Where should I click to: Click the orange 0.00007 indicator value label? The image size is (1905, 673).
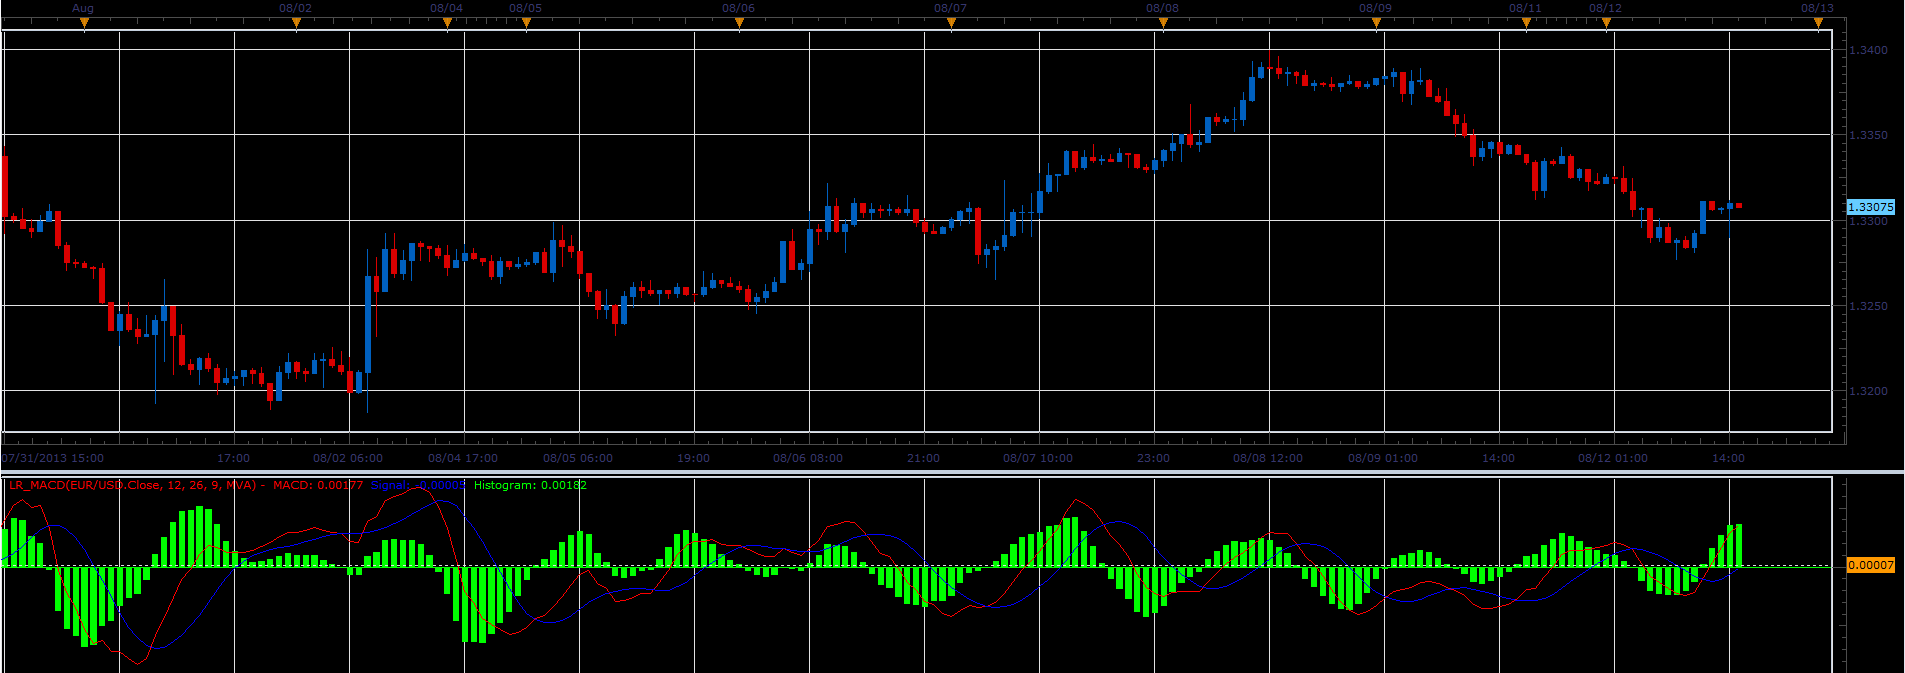(x=1870, y=565)
